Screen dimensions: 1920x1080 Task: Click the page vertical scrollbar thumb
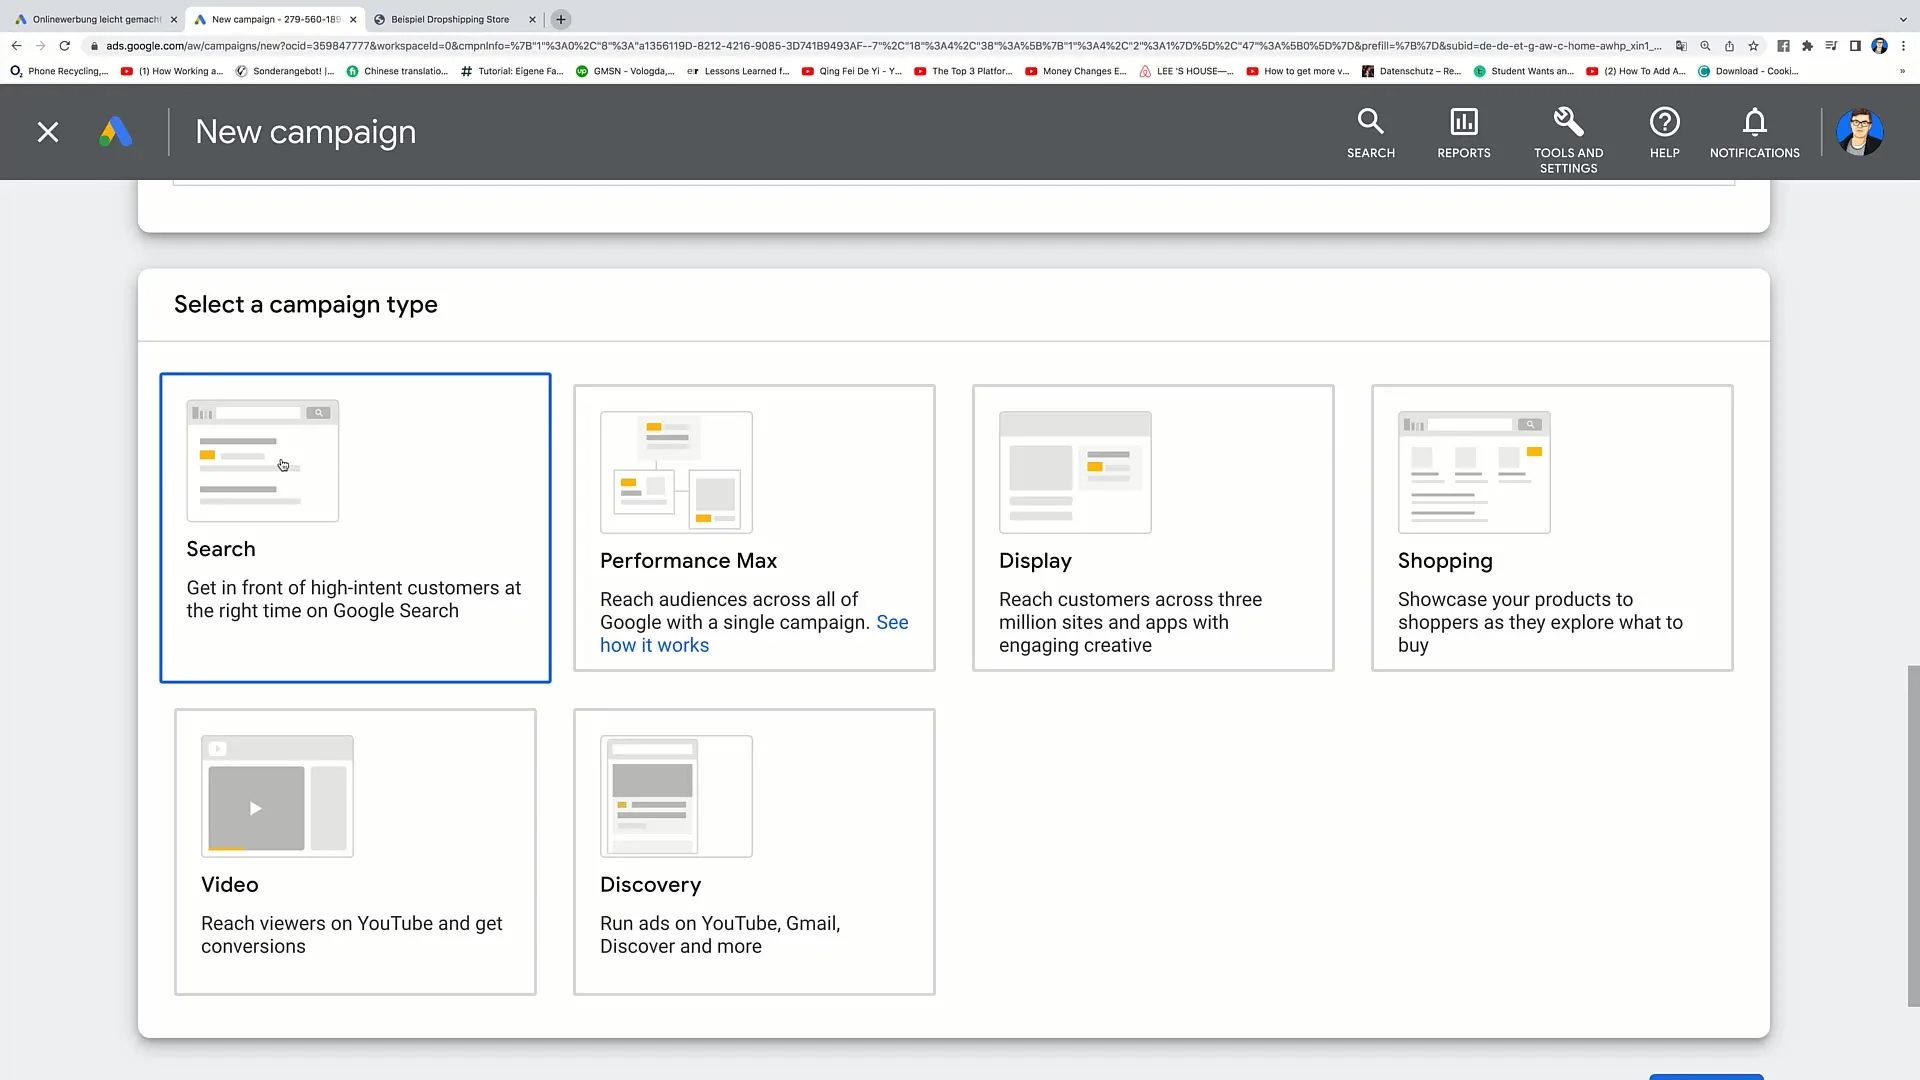1913,836
